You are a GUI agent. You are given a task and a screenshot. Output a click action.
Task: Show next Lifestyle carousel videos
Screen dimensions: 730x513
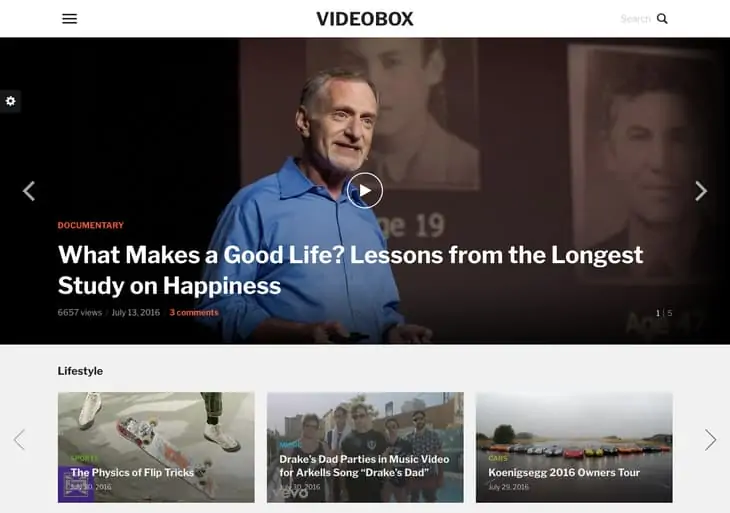tap(710, 439)
